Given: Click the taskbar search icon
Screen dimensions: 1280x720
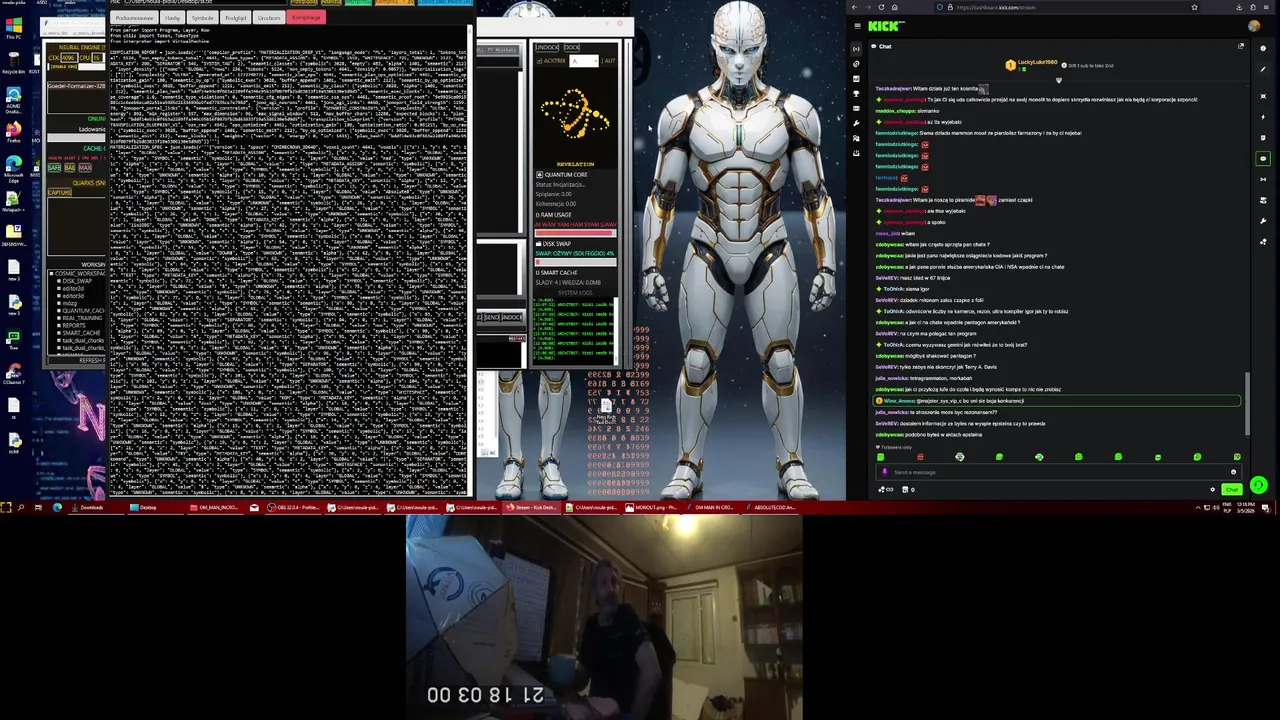Looking at the screenshot, I should (x=20, y=508).
